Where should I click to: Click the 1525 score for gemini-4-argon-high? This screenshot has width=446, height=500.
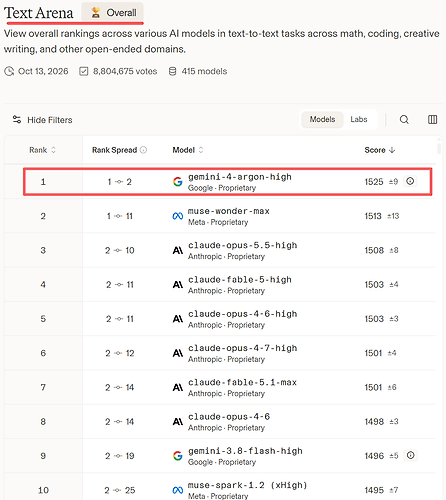[x=374, y=182]
